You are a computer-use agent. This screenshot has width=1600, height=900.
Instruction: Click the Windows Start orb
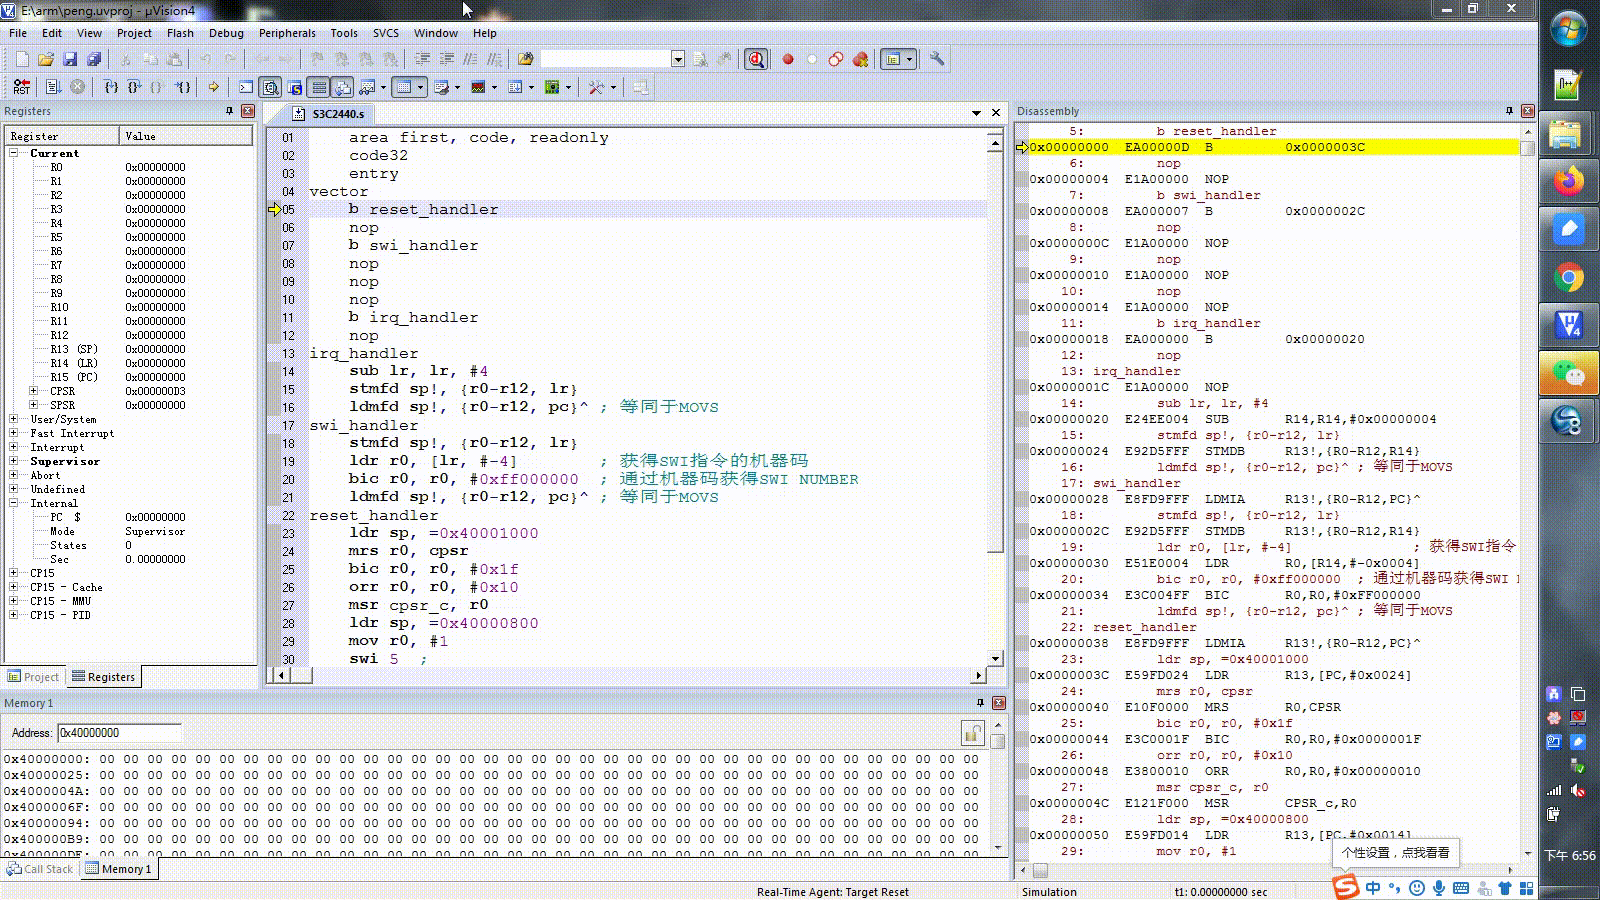pos(1569,29)
